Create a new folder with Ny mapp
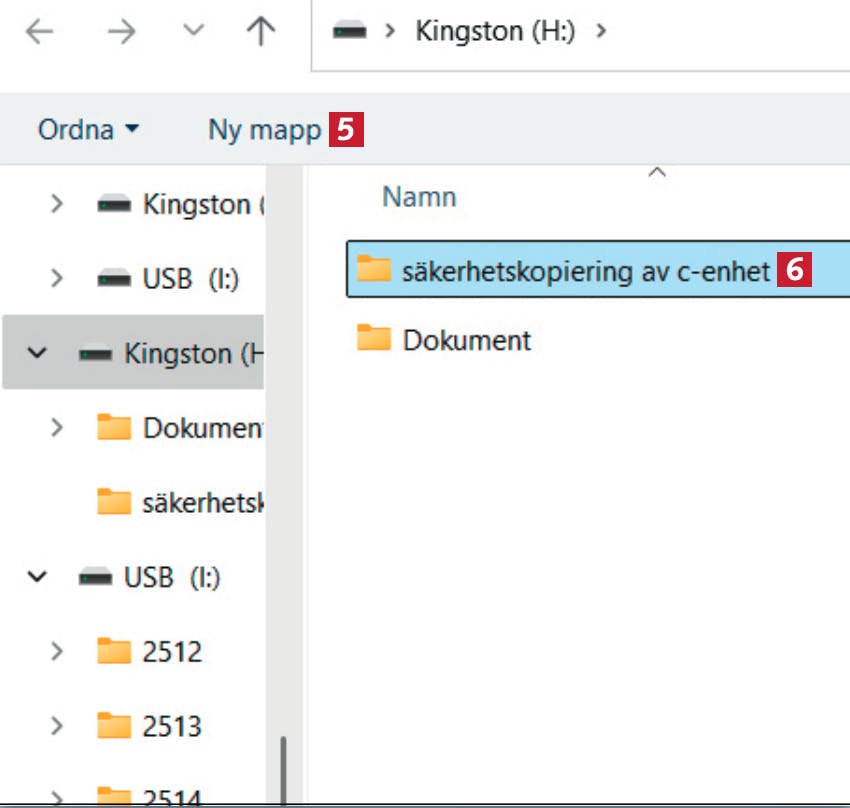 [265, 130]
